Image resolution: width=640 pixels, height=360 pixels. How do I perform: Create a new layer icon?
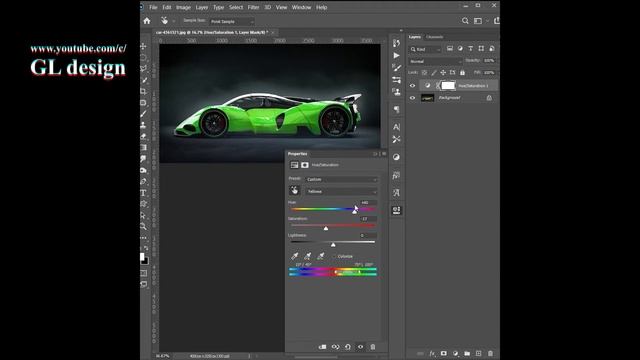479,353
